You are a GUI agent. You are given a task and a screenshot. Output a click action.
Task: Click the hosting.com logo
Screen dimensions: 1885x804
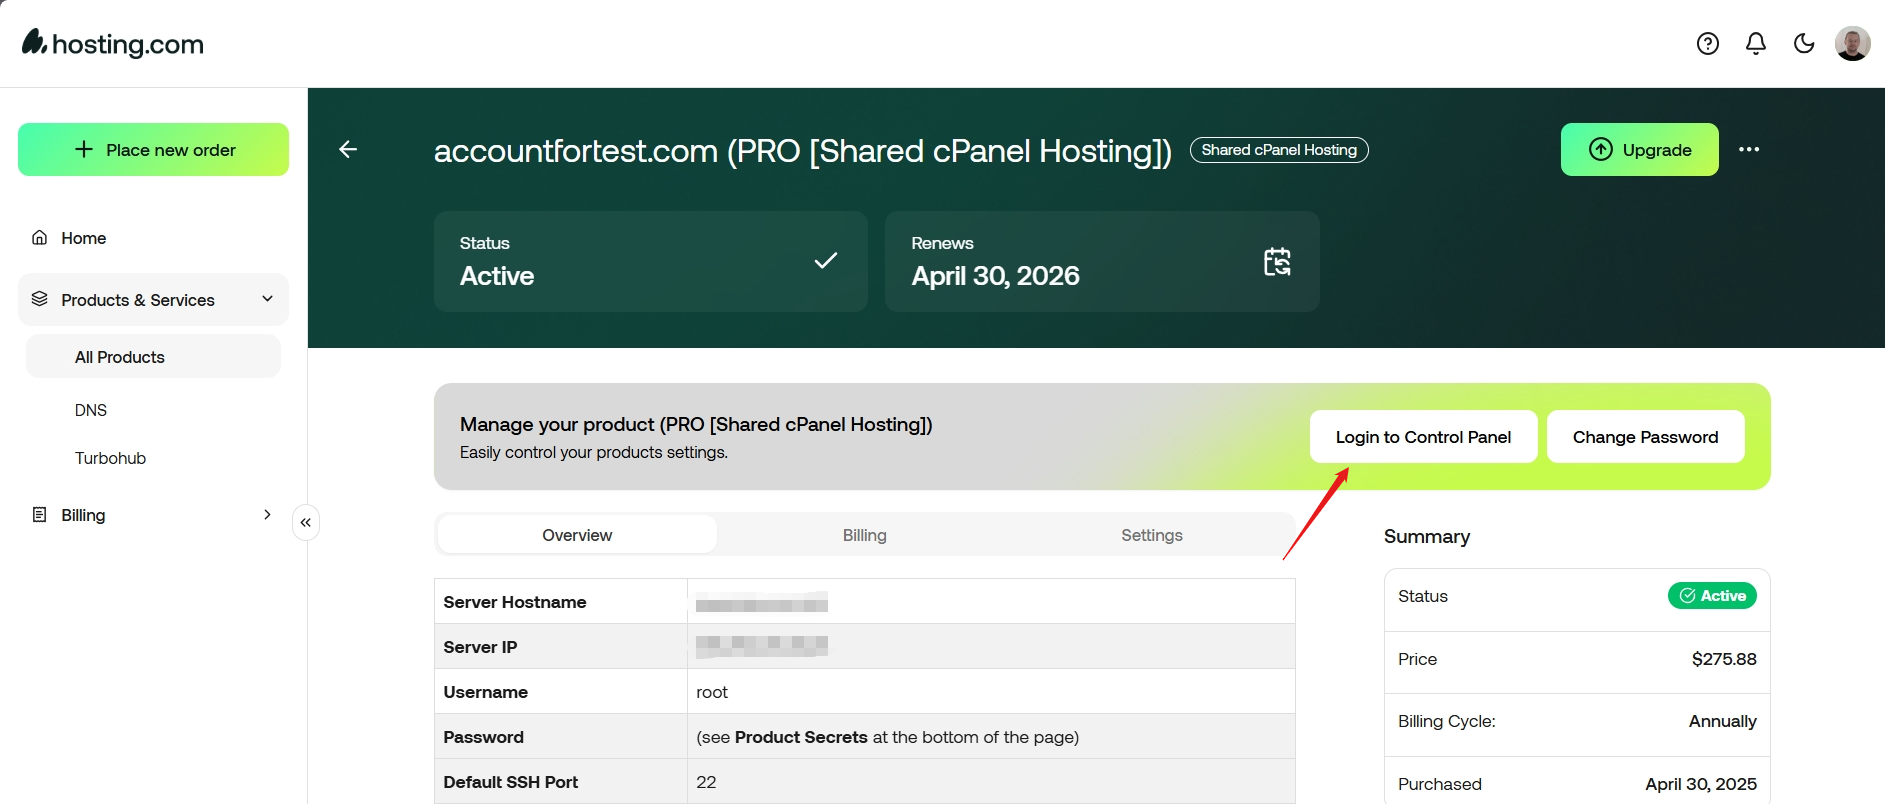click(113, 43)
